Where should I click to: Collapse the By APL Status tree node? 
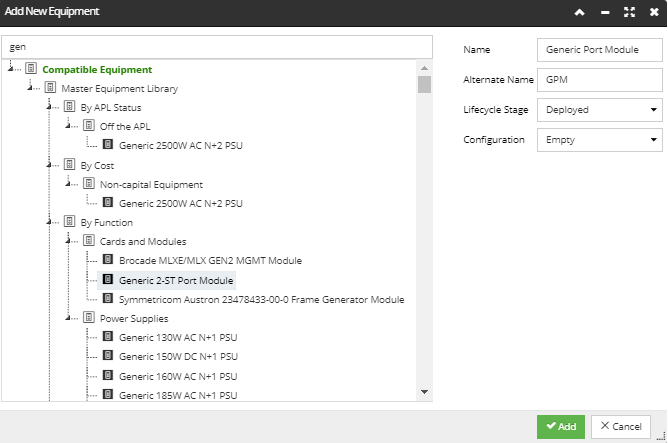click(x=49, y=106)
